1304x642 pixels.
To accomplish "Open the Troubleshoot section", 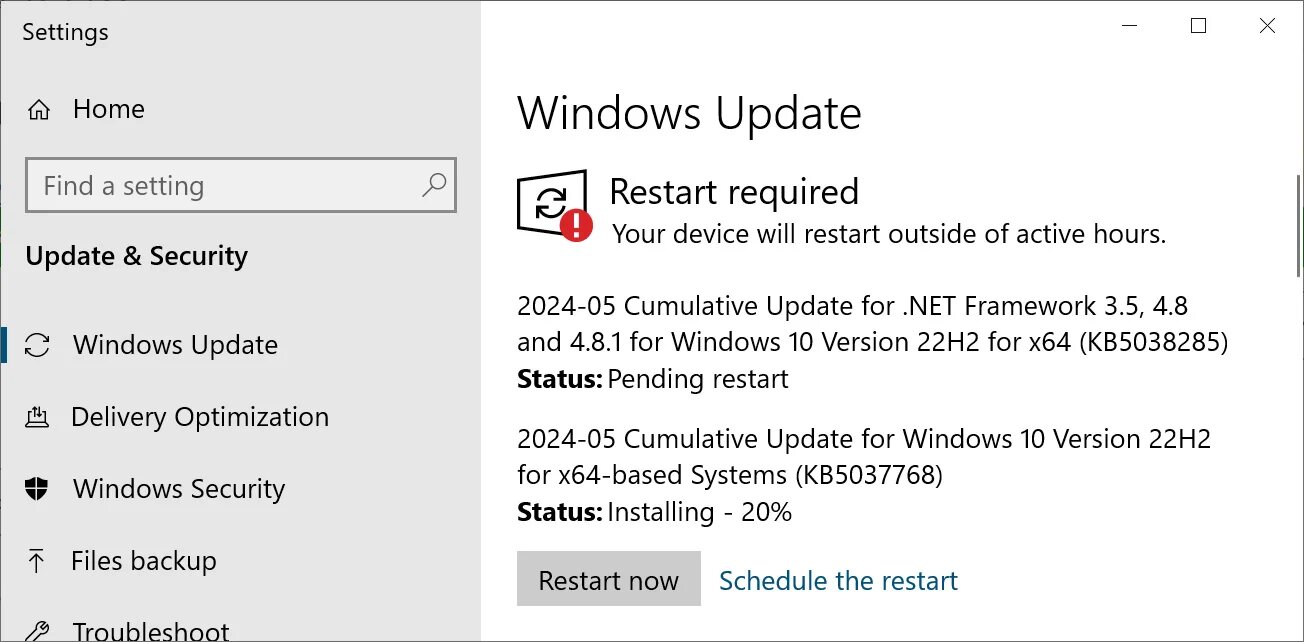I will click(150, 632).
